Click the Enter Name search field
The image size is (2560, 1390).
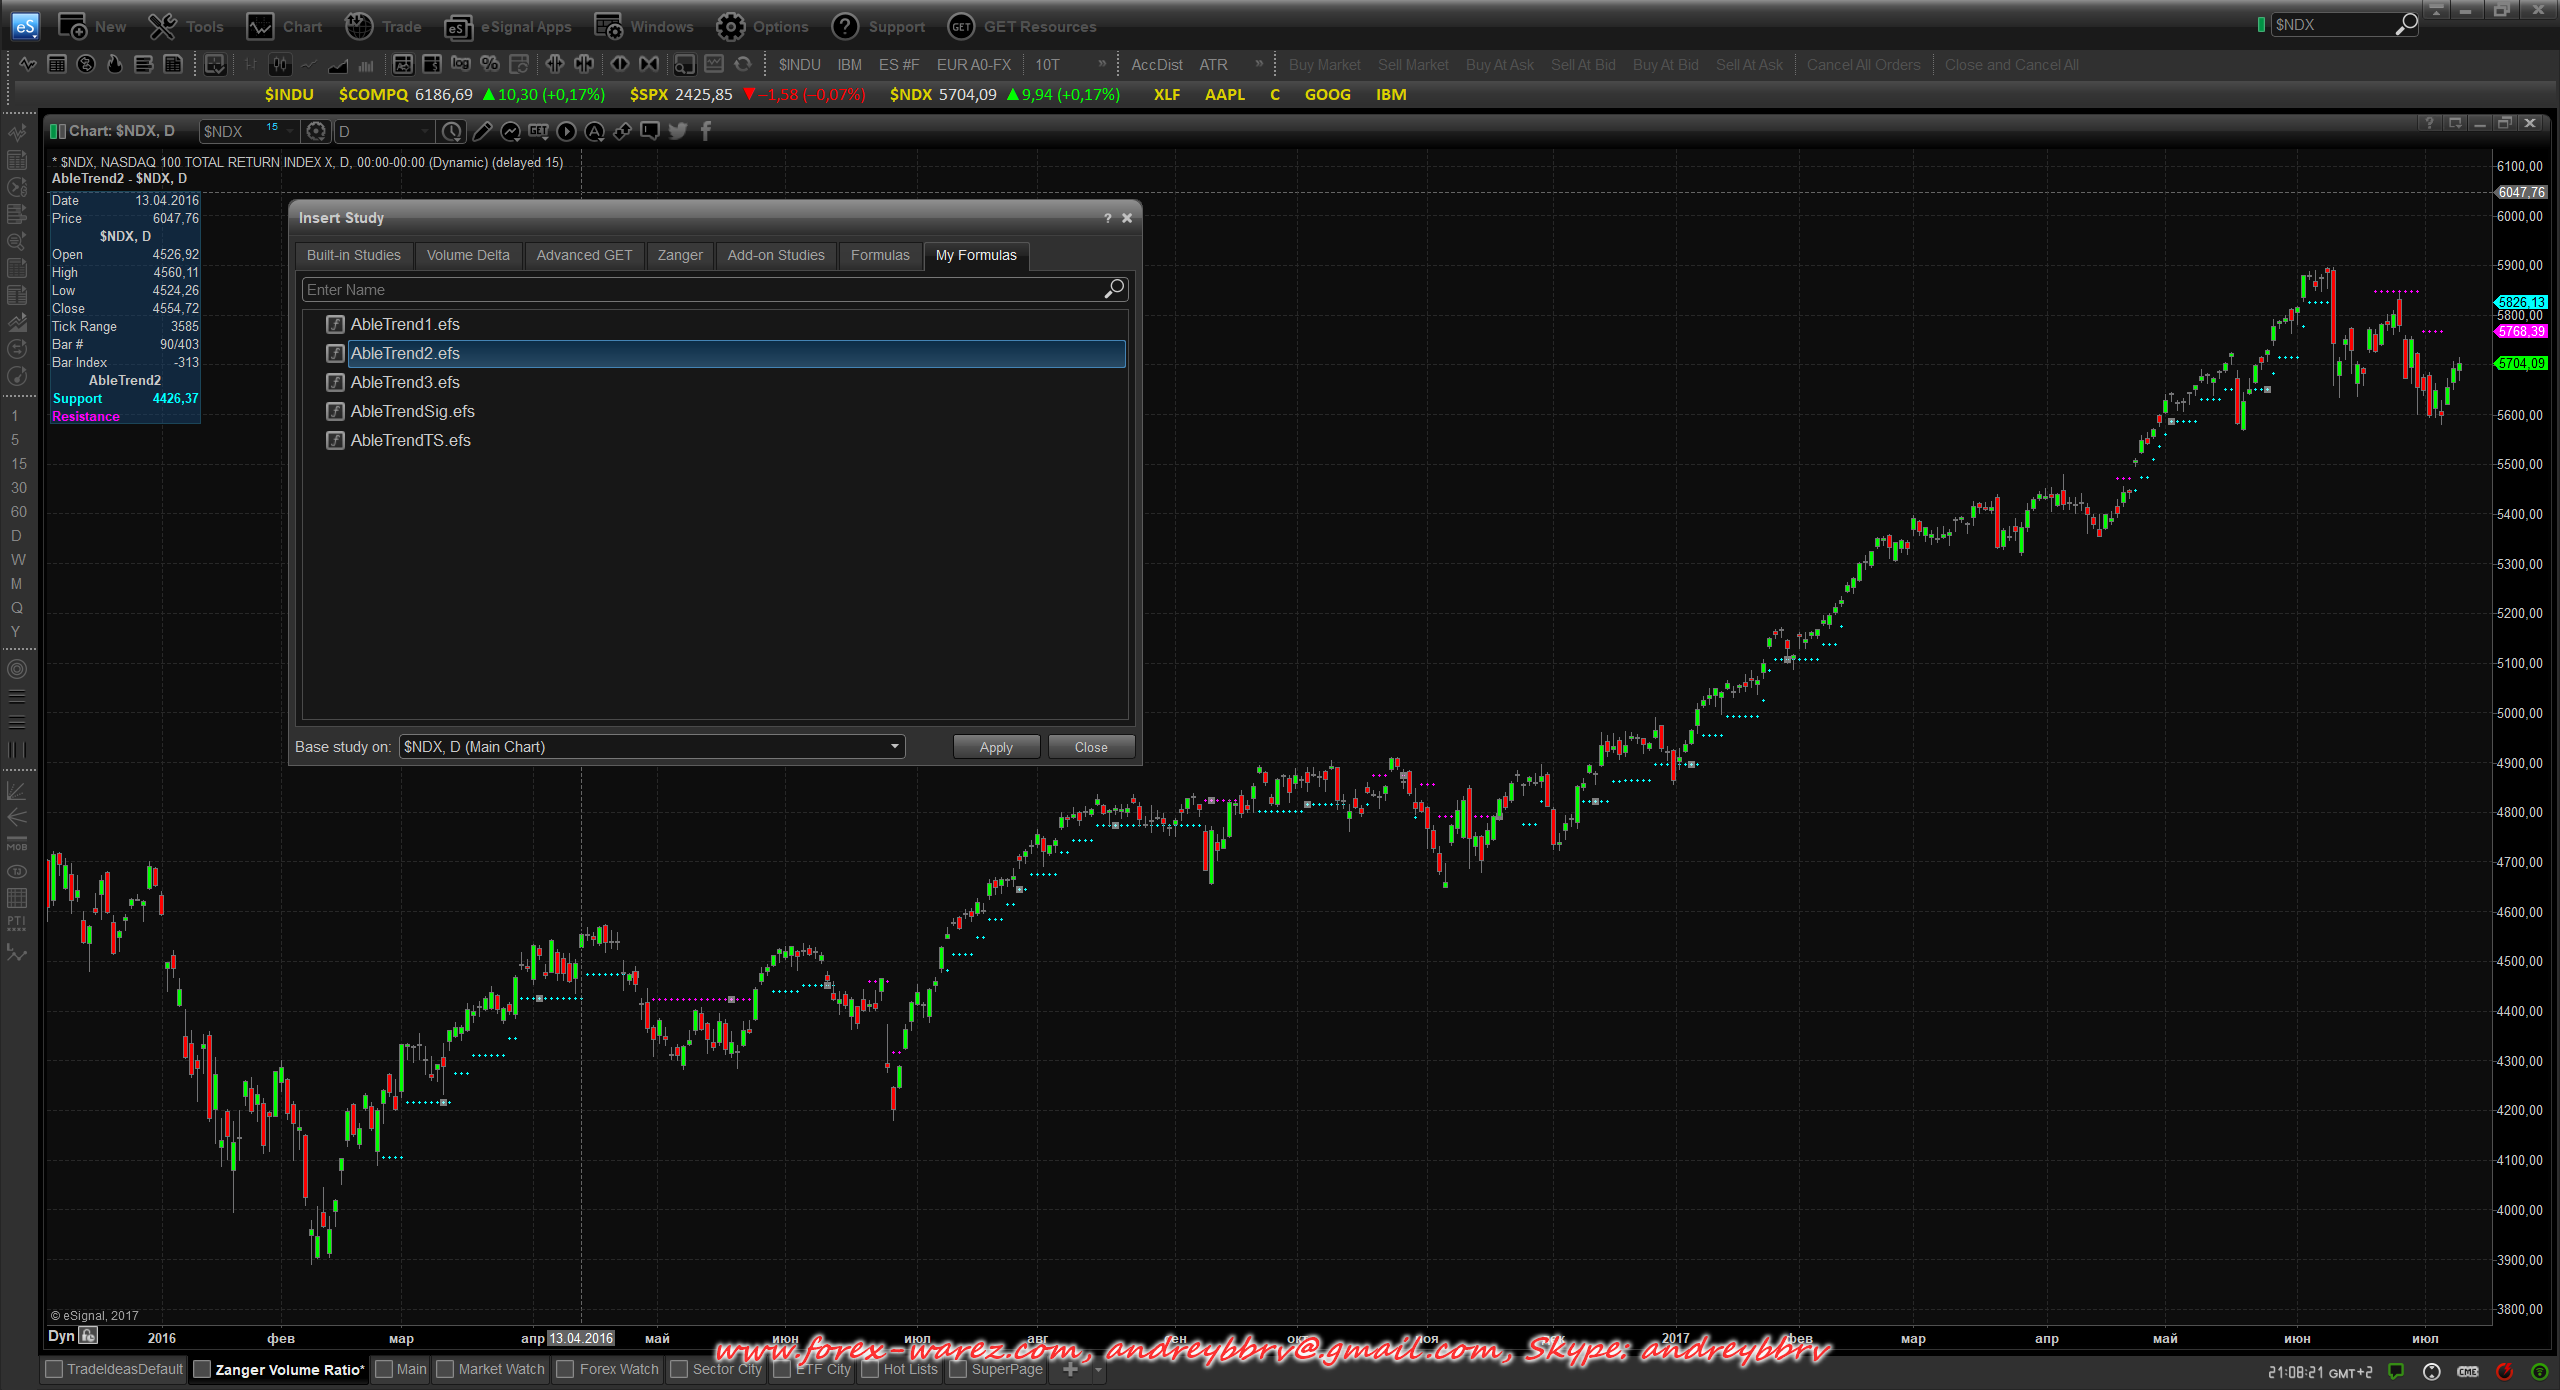point(700,289)
